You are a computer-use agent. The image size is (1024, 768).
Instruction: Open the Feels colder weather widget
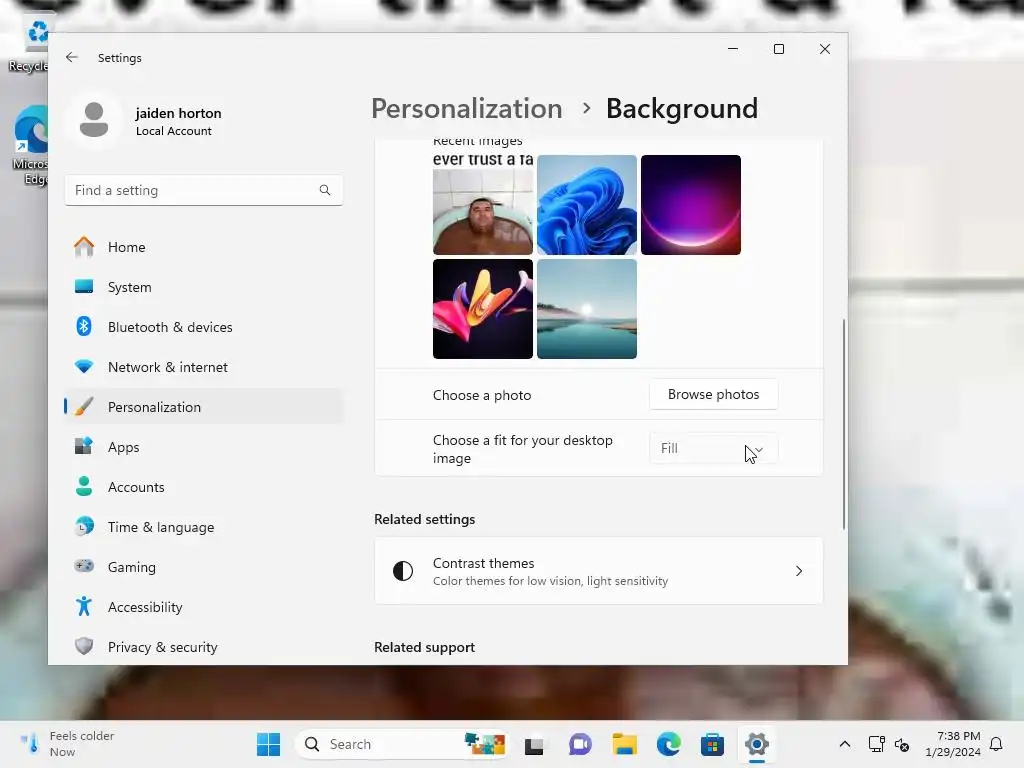click(x=67, y=744)
